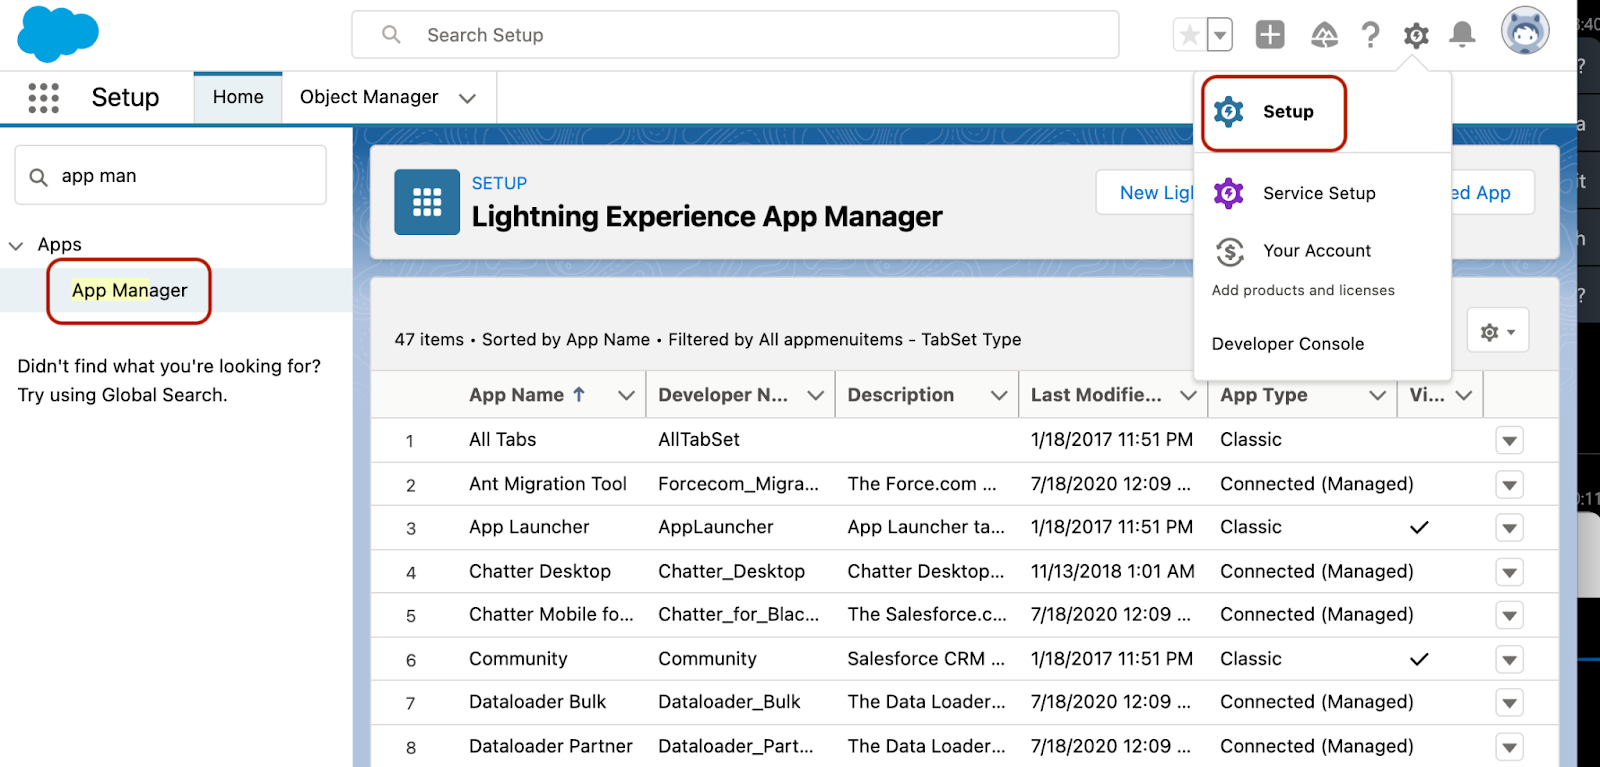Select the Object Manager tab
1600x767 pixels.
tap(369, 97)
